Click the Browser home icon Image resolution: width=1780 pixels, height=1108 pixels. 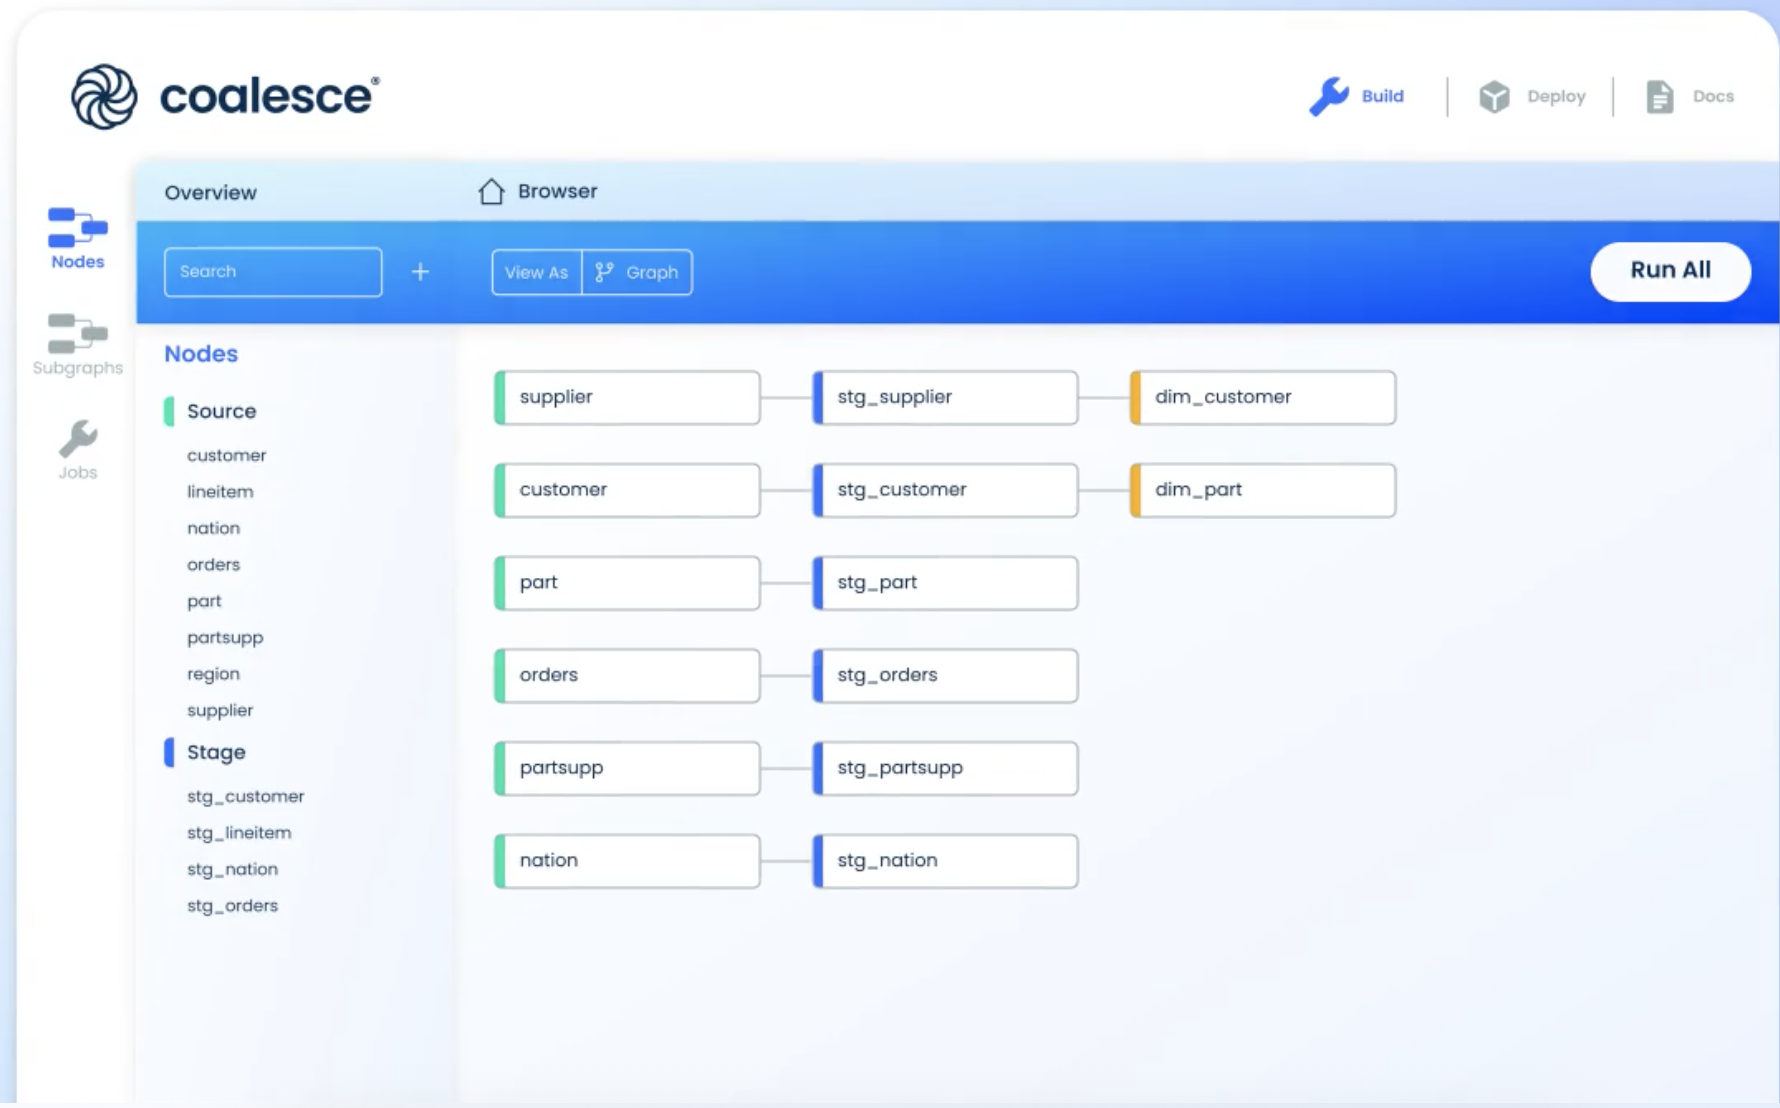pos(490,190)
